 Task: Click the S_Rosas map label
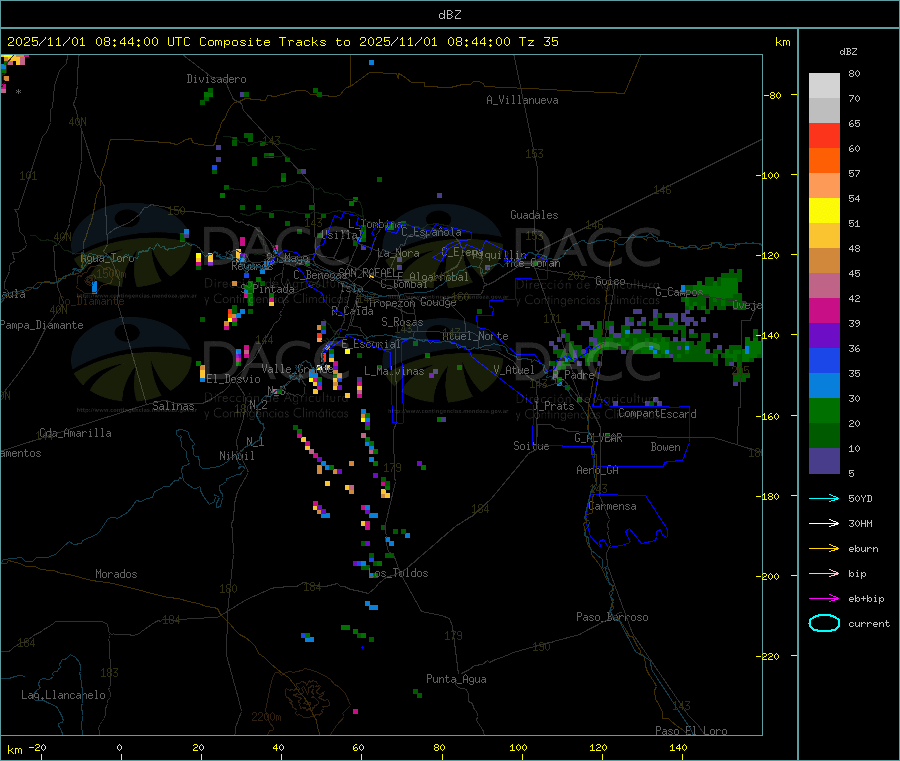pos(402,322)
